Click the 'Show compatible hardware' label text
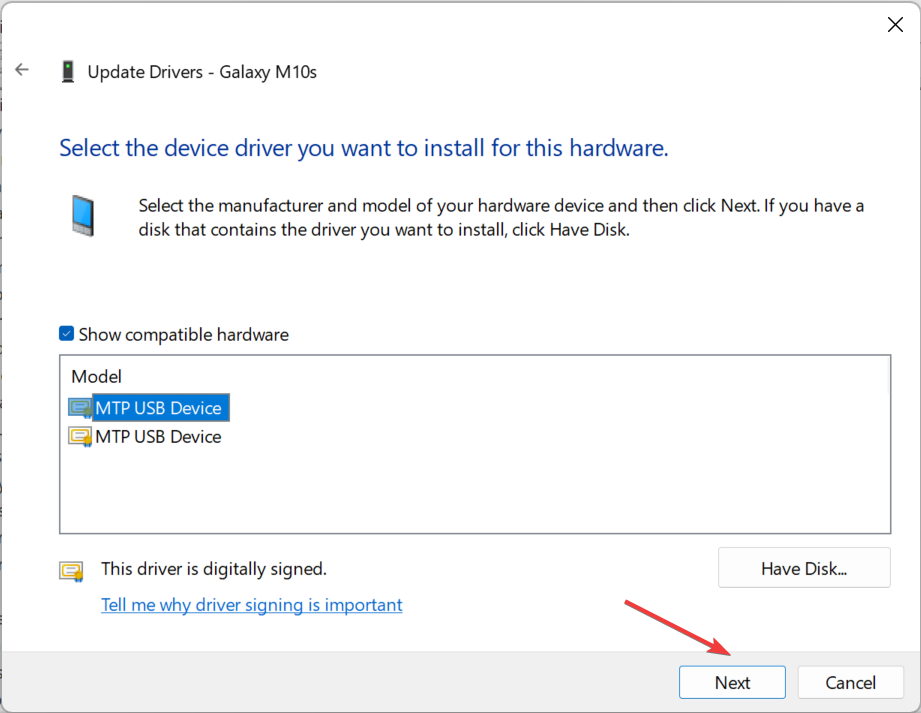Viewport: 921px width, 713px height. coord(183,335)
